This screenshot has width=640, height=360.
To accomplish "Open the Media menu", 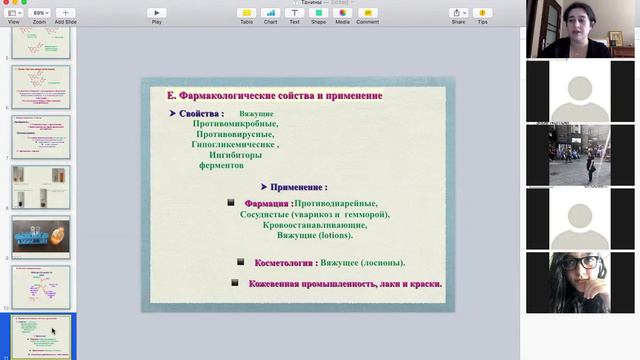I will tap(342, 13).
